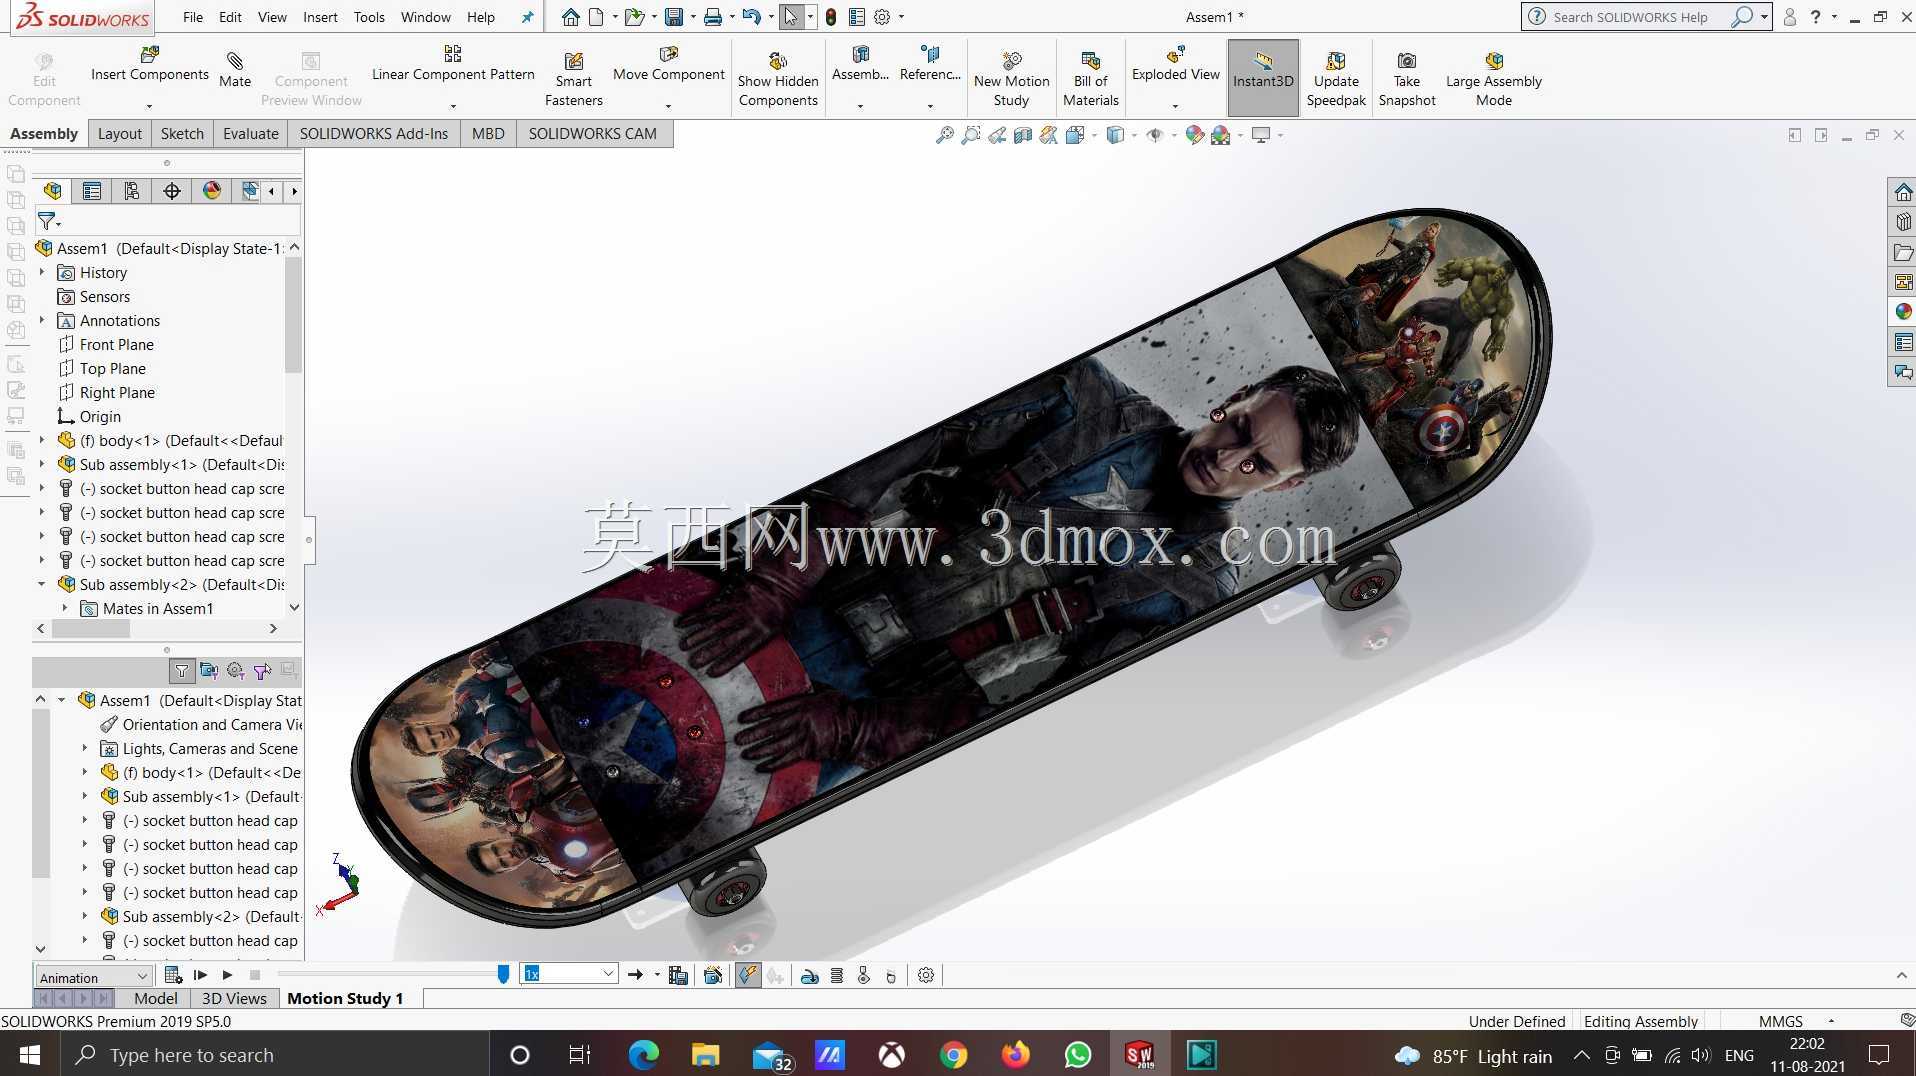Click Show Hidden Components

pos(778,79)
